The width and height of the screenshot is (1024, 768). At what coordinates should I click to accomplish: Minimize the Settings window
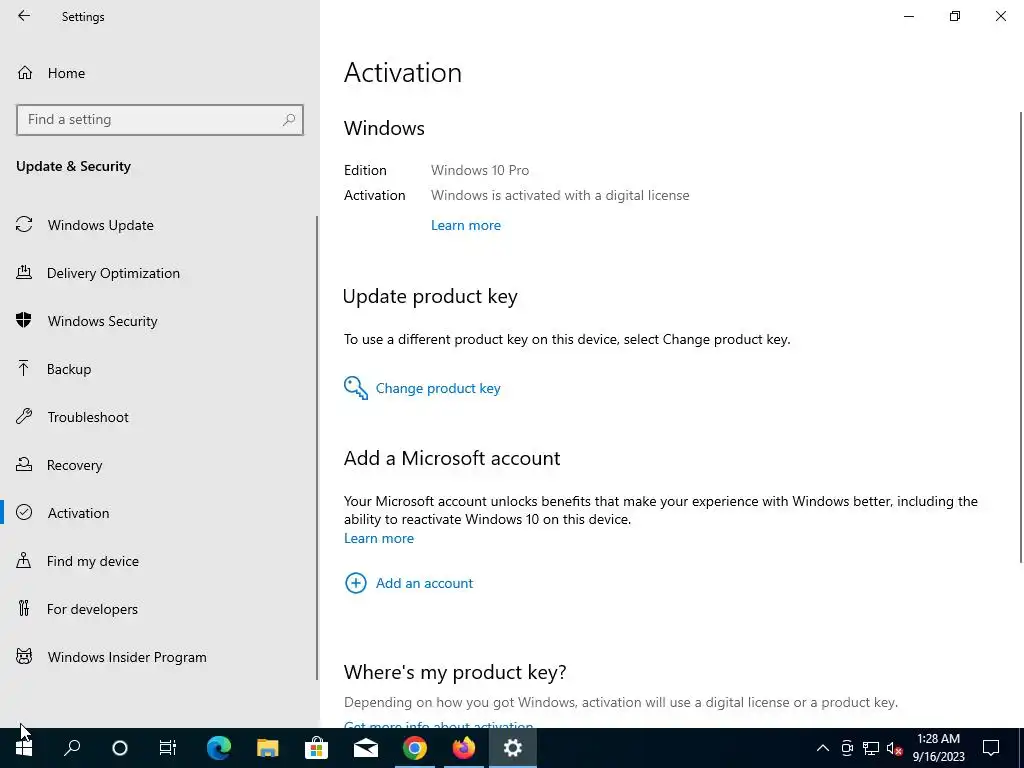pos(908,16)
